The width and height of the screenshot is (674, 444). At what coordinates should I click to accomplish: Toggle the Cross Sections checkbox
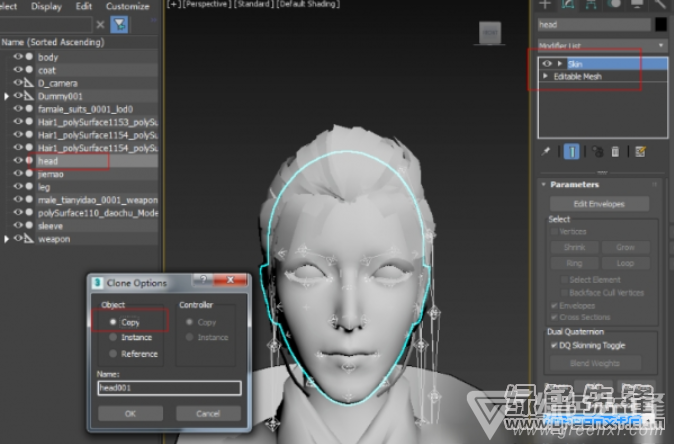click(555, 317)
